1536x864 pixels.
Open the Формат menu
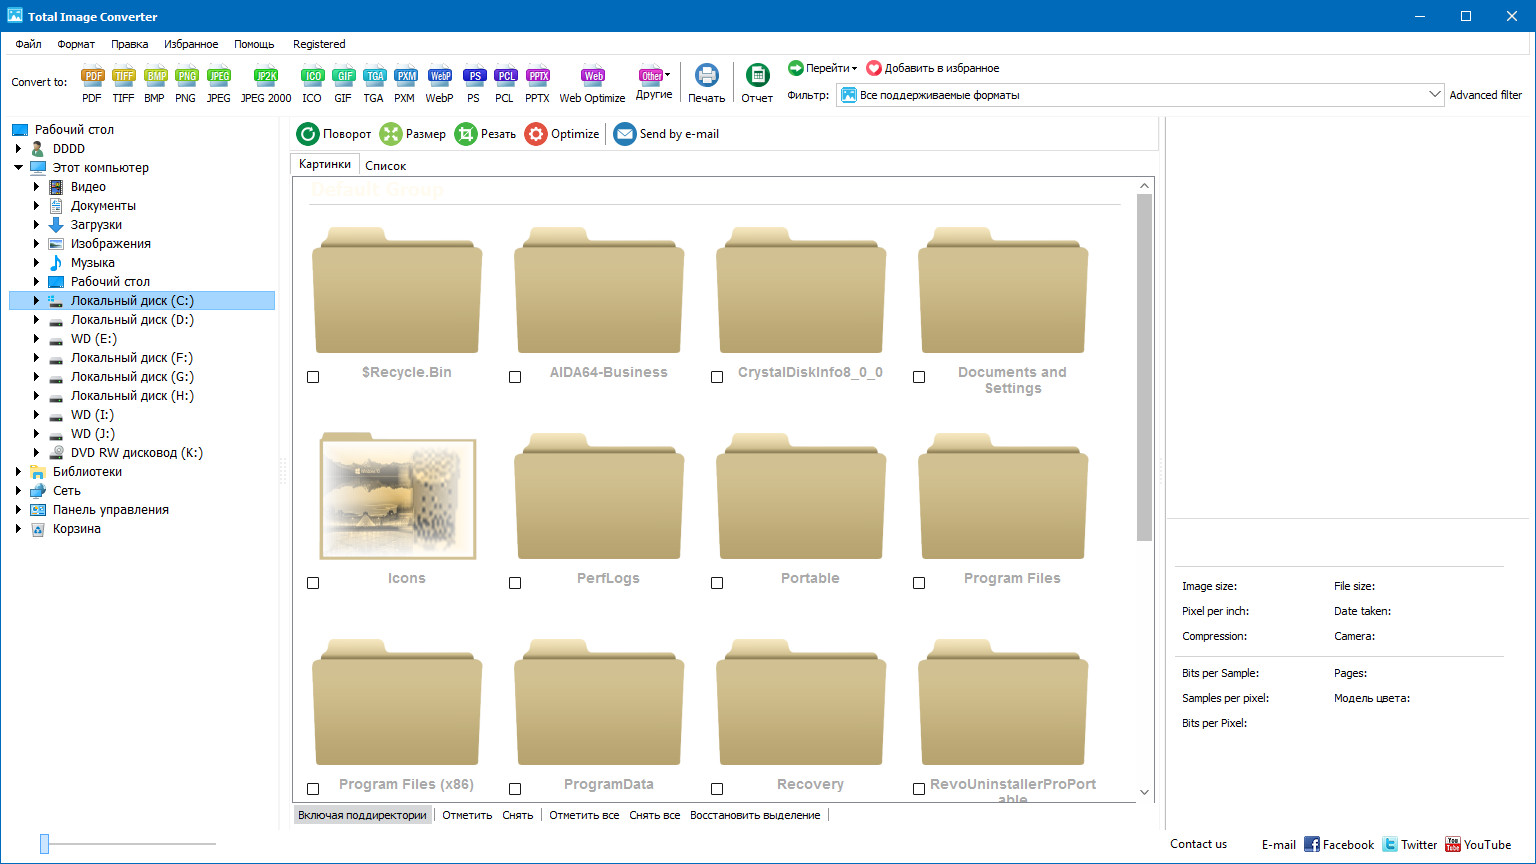76,44
